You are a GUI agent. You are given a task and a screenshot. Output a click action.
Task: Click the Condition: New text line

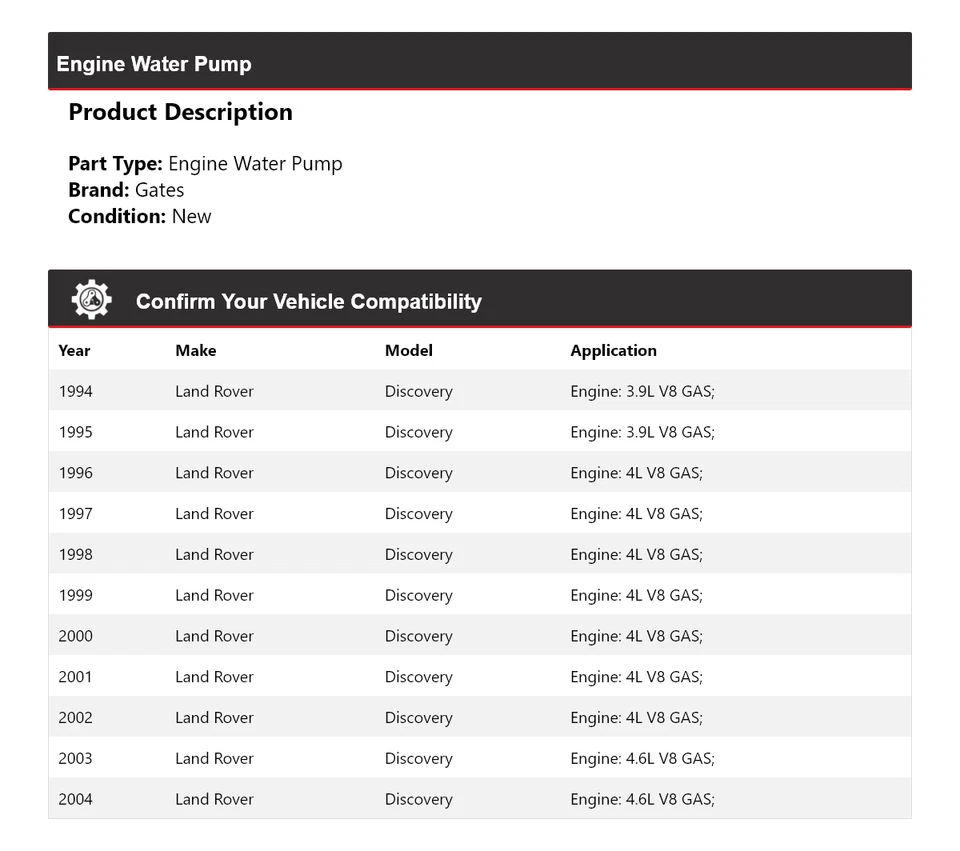140,216
